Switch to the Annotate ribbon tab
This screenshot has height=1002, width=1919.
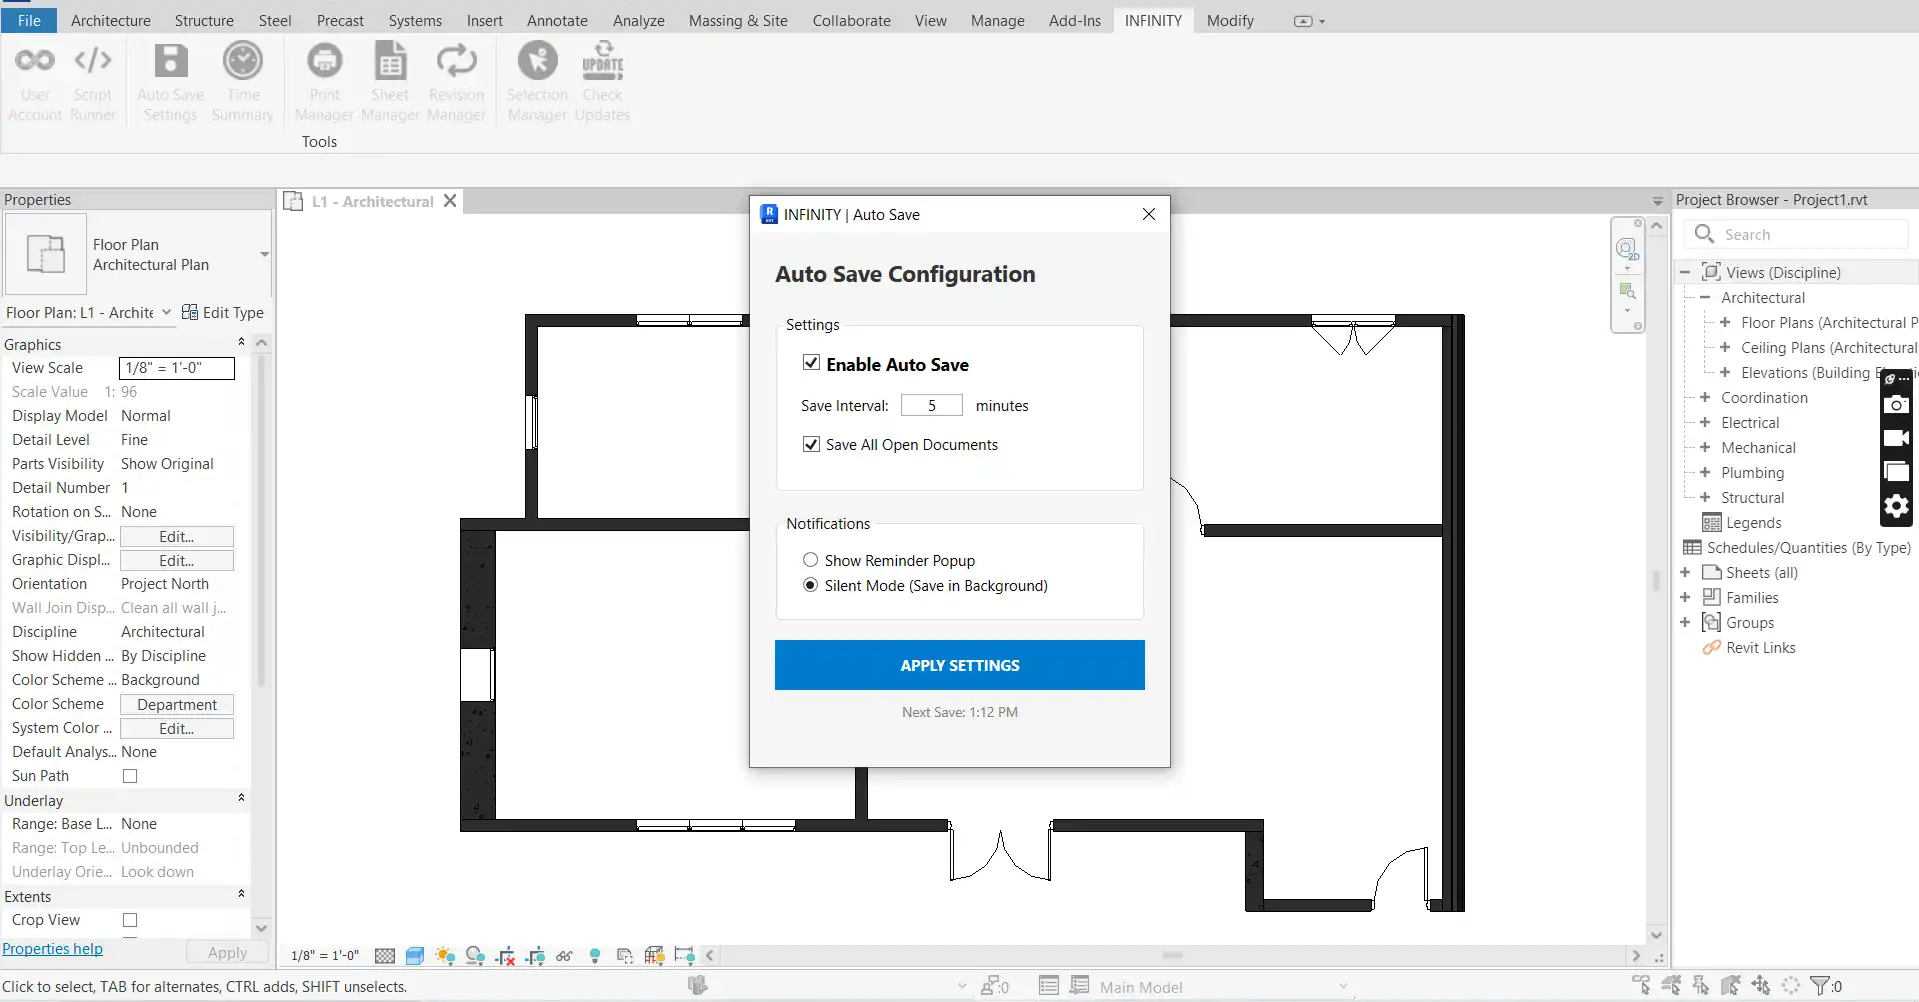pos(557,20)
